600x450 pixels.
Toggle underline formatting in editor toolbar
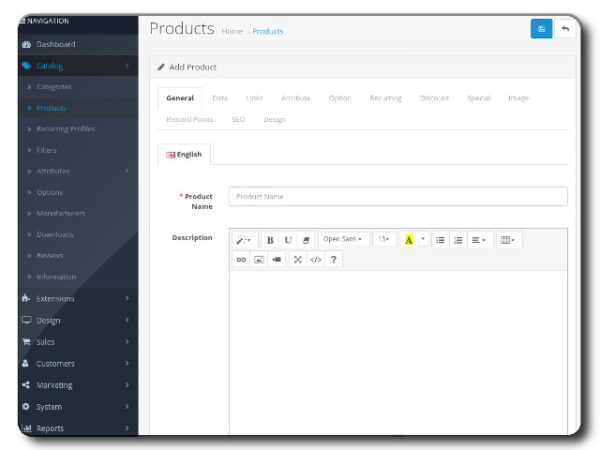tap(288, 240)
